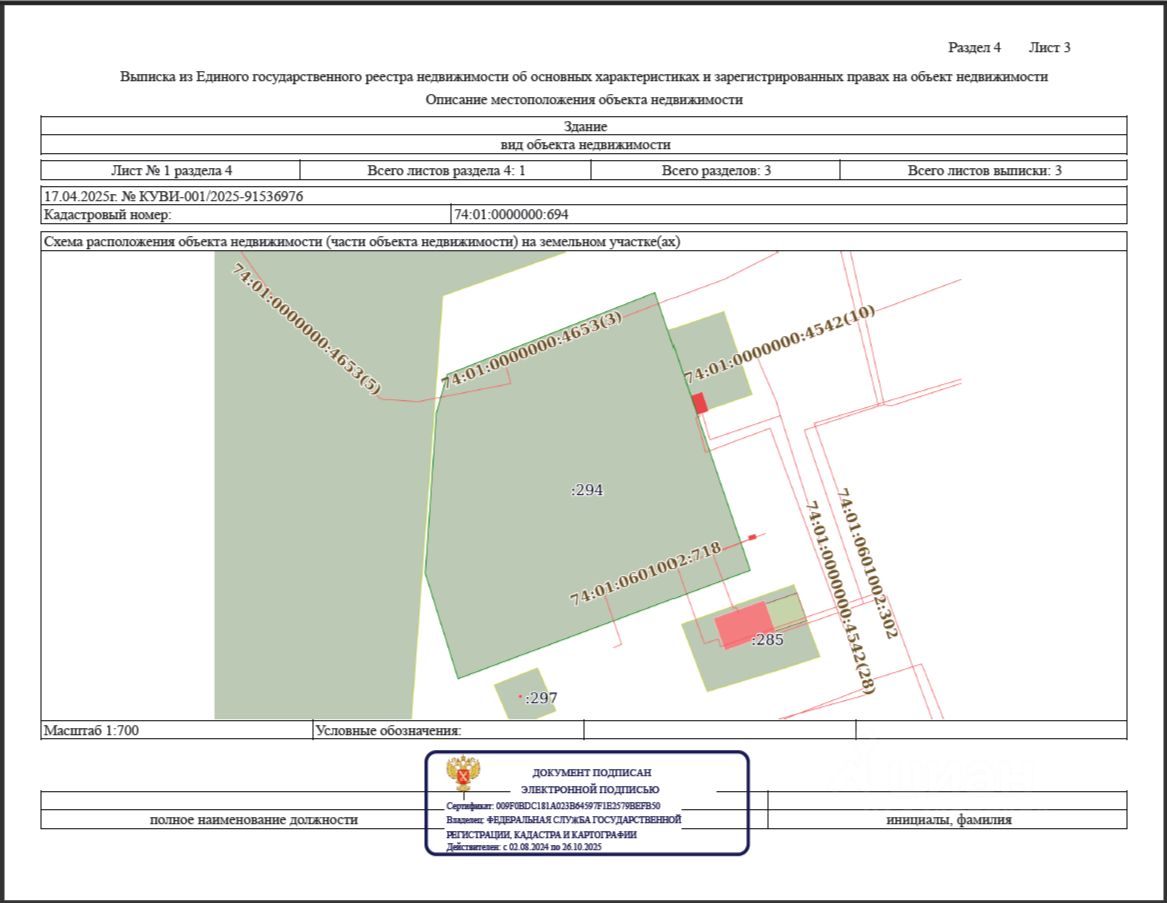The height and width of the screenshot is (903, 1167).
Task: Click parcel label ":294" on the map
Action: pyautogui.click(x=586, y=490)
